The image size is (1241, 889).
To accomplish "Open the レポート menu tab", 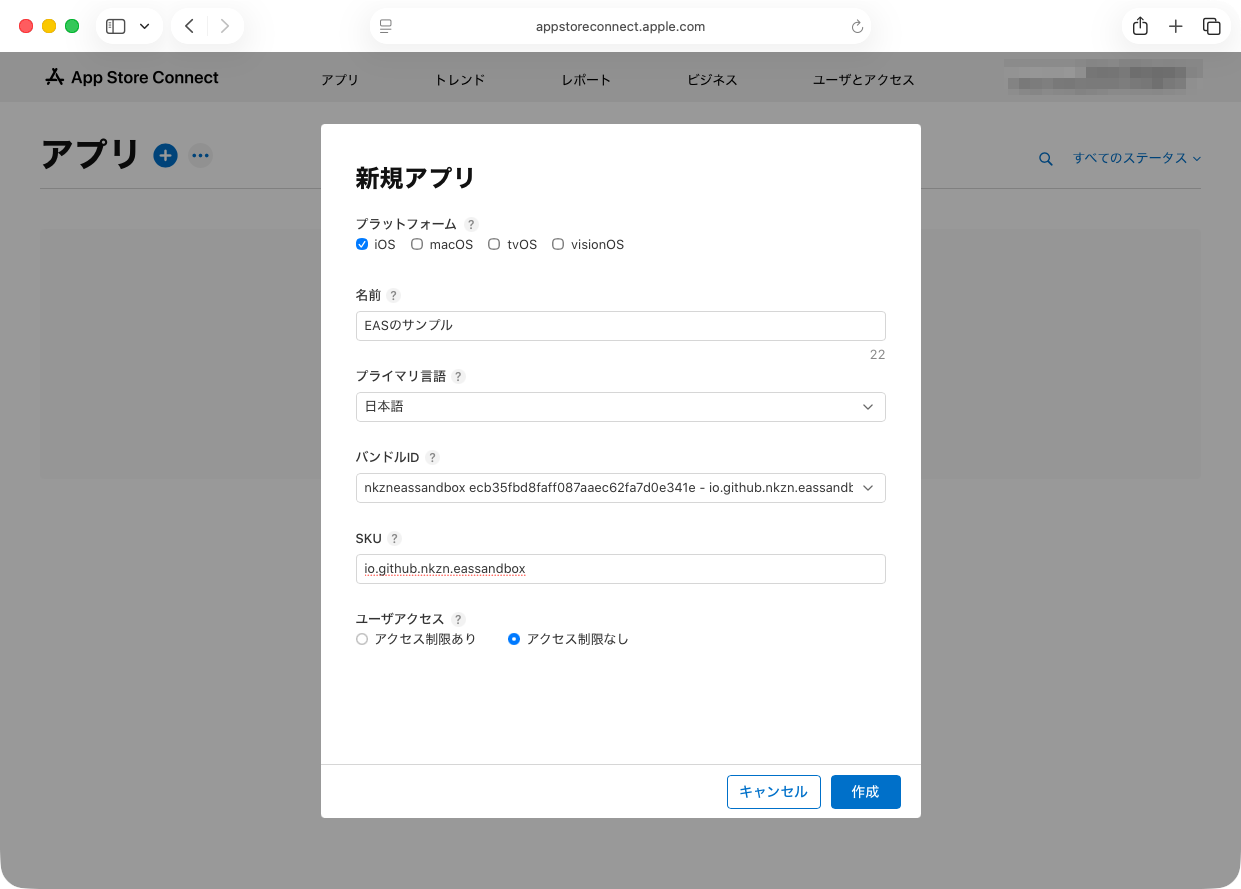I will [586, 80].
